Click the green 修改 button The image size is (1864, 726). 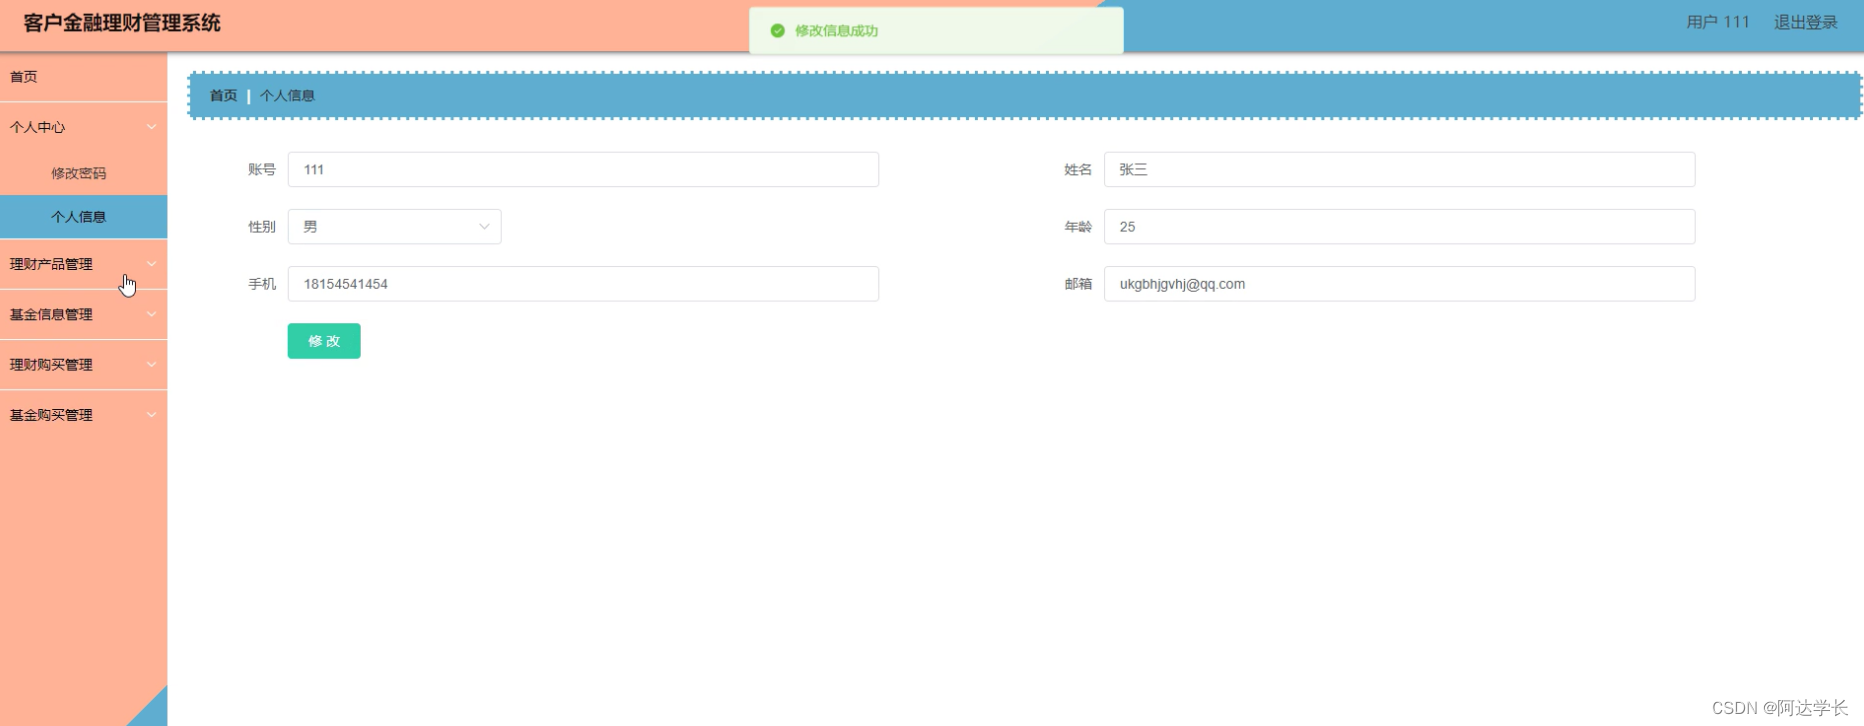click(x=324, y=341)
